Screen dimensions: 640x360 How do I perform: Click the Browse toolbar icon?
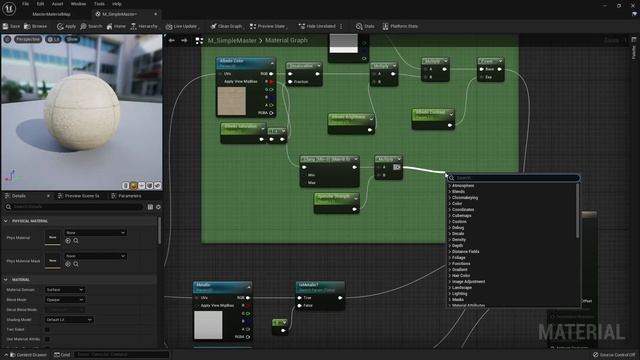pyautogui.click(x=36, y=26)
